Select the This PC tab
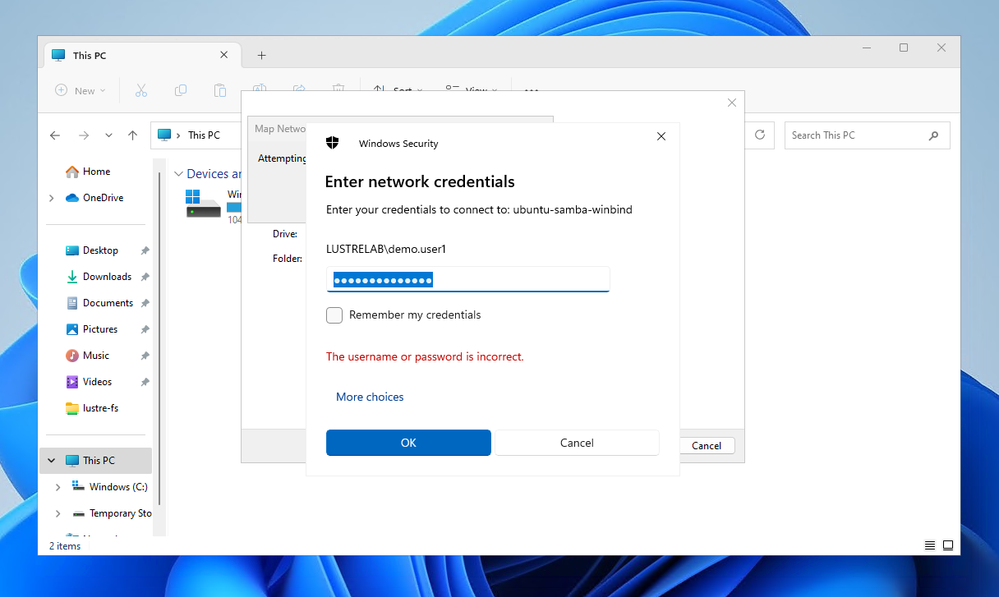Viewport: 999px width, 597px height. click(142, 55)
